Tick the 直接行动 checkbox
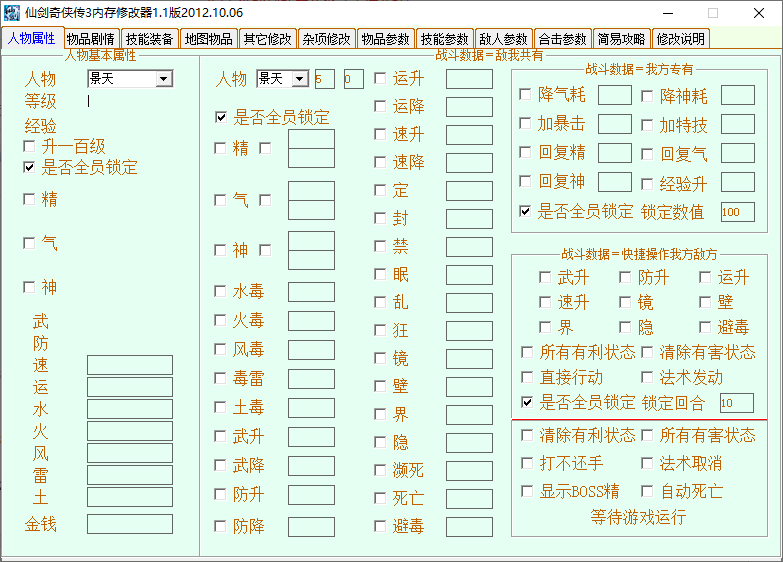 click(x=527, y=378)
